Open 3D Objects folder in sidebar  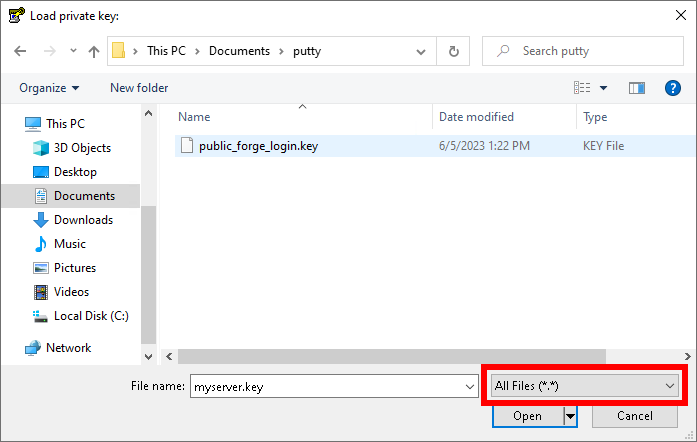click(x=82, y=148)
